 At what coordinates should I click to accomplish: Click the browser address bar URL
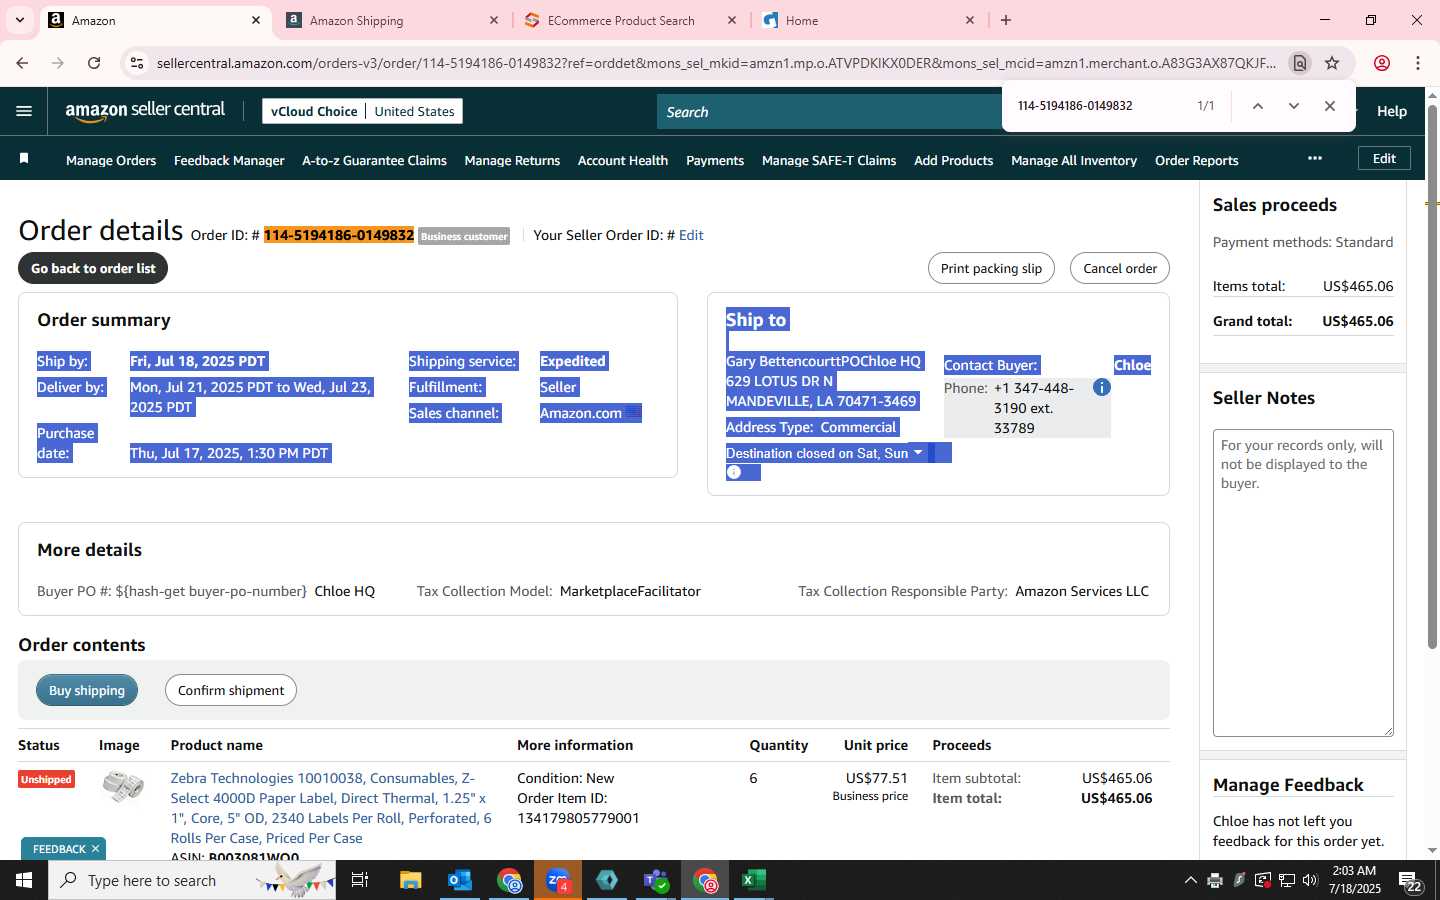[x=716, y=63]
